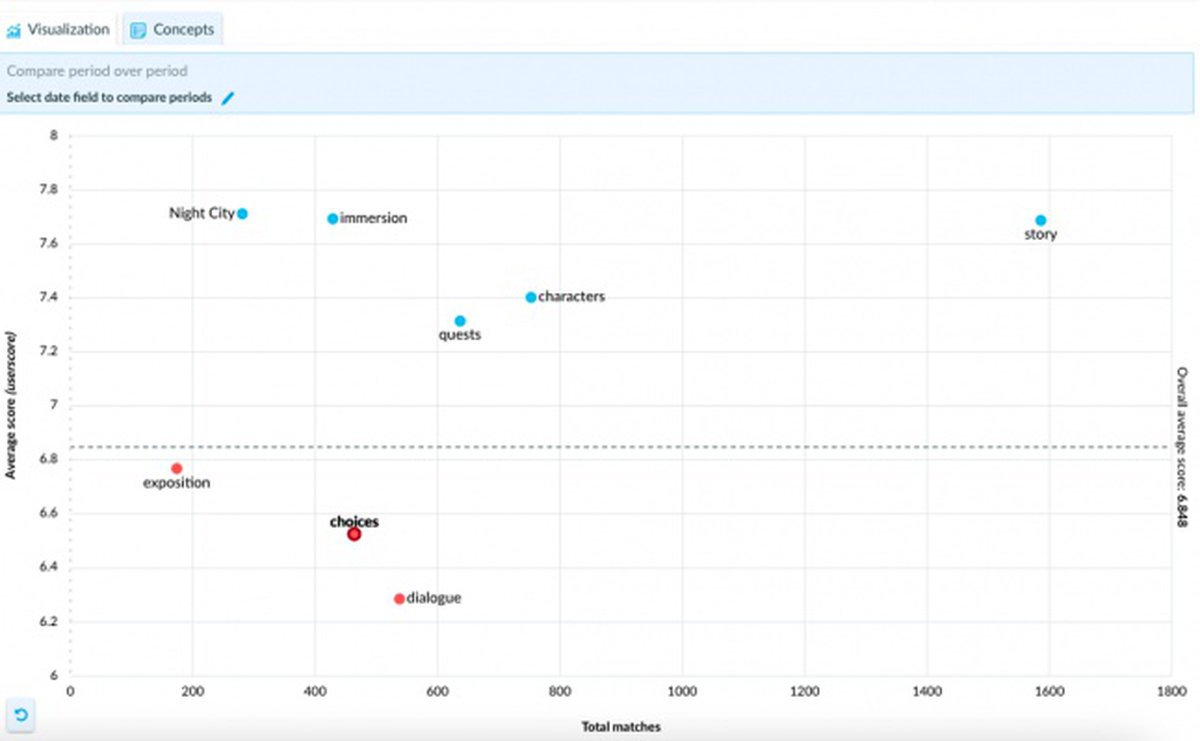1200x741 pixels.
Task: Select the story data point
Action: (x=1040, y=220)
